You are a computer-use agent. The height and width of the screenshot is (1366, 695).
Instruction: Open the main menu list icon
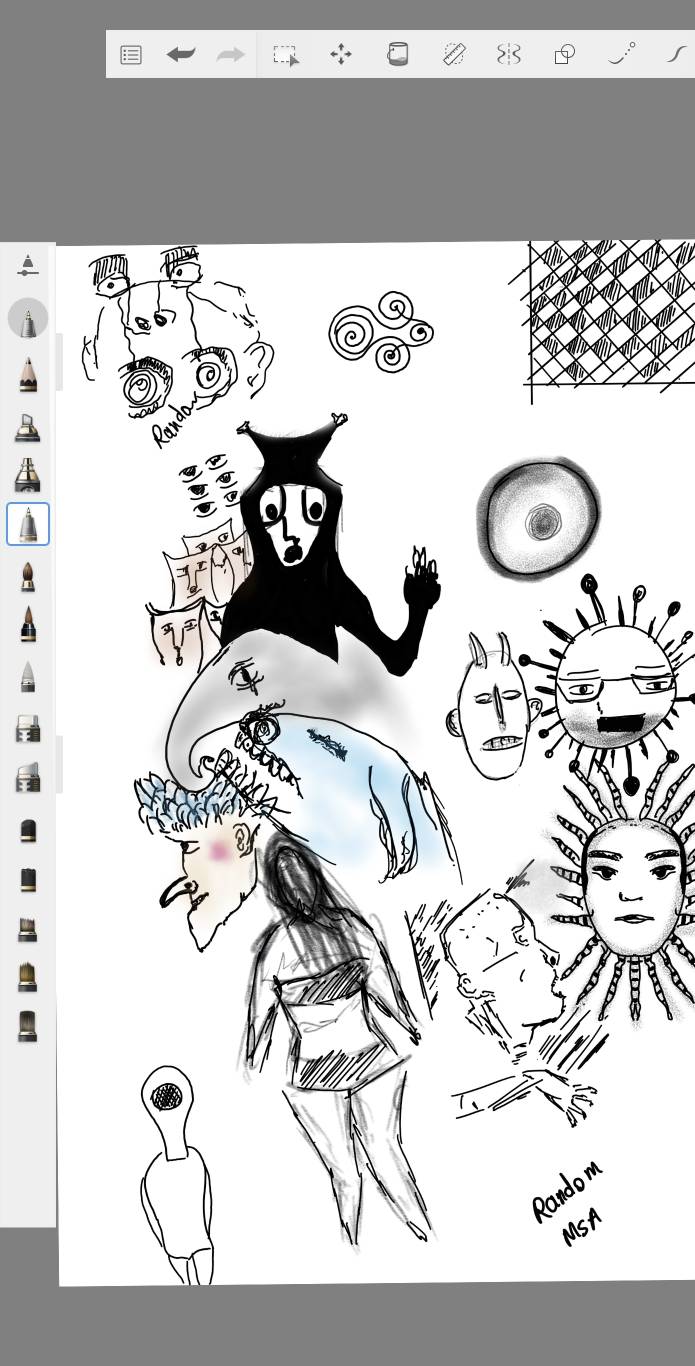(131, 54)
